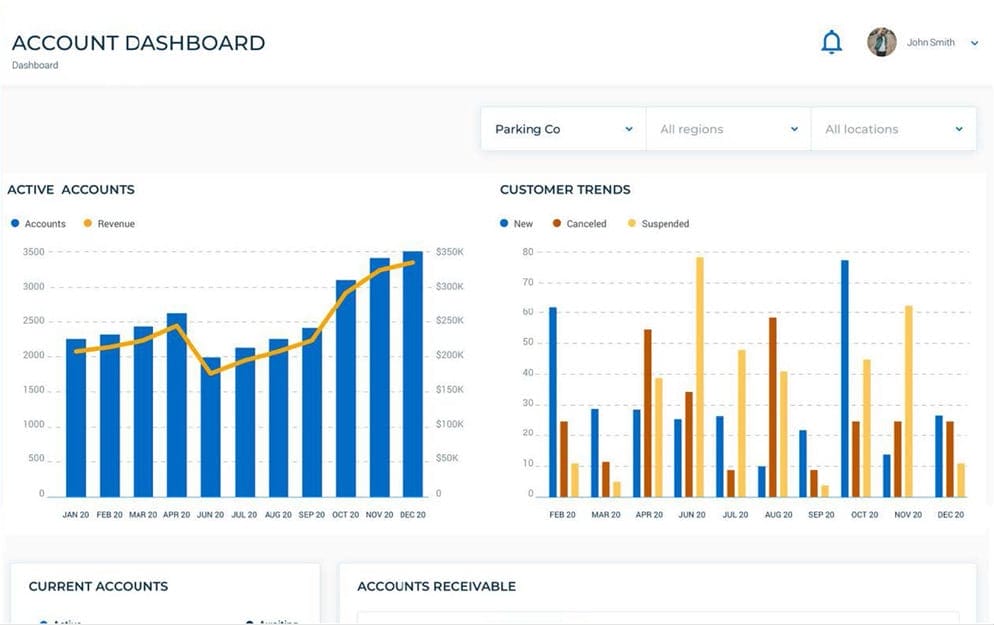Toggle the Canceled legend item
Viewport: 994px width, 625px height.
point(579,224)
